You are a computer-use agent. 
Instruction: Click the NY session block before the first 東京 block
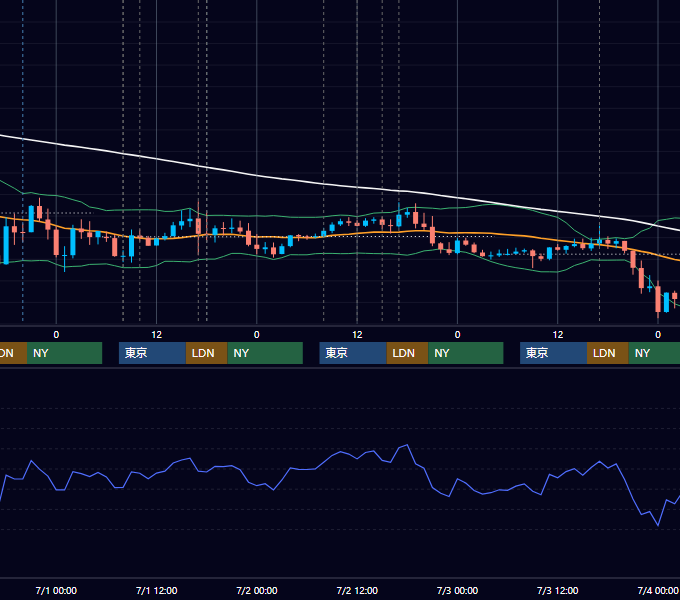click(x=64, y=353)
